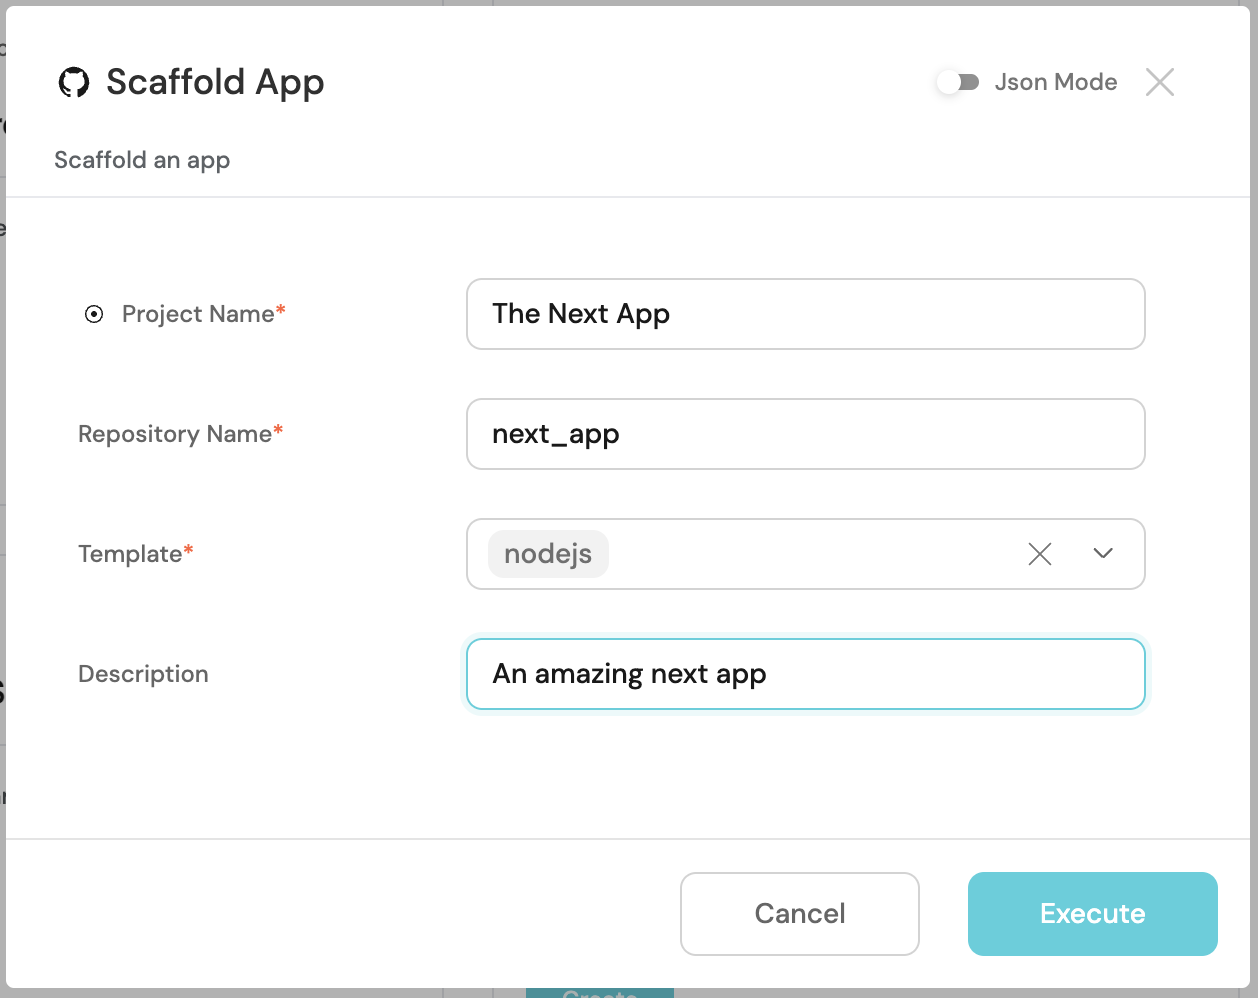Click the target icon beside Project Name
The height and width of the screenshot is (998, 1258).
94,315
